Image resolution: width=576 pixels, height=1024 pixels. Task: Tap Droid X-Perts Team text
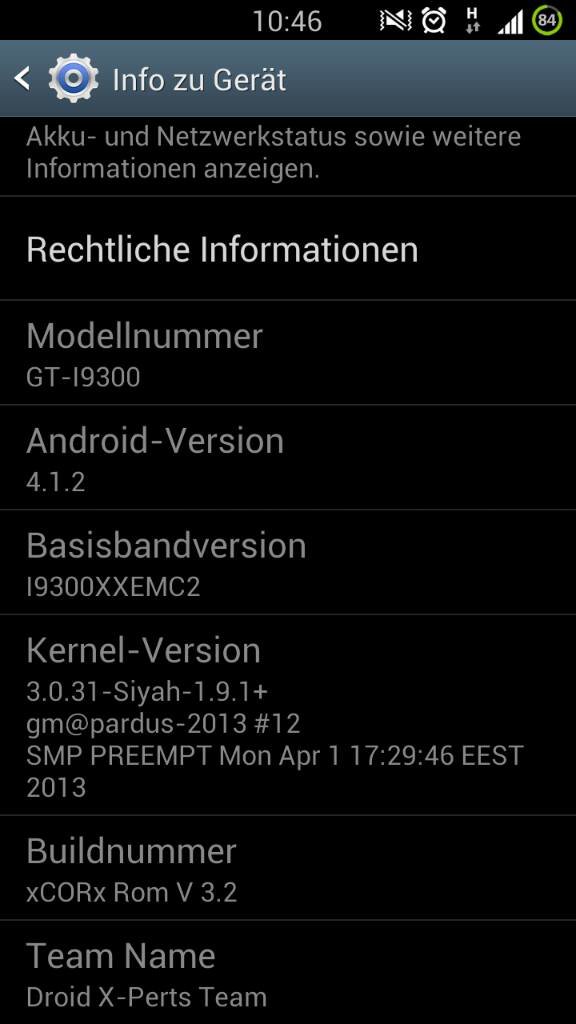coord(146,997)
